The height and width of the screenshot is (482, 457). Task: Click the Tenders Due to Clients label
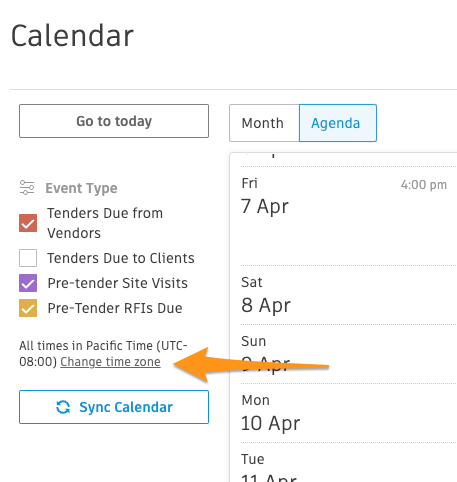tap(121, 258)
